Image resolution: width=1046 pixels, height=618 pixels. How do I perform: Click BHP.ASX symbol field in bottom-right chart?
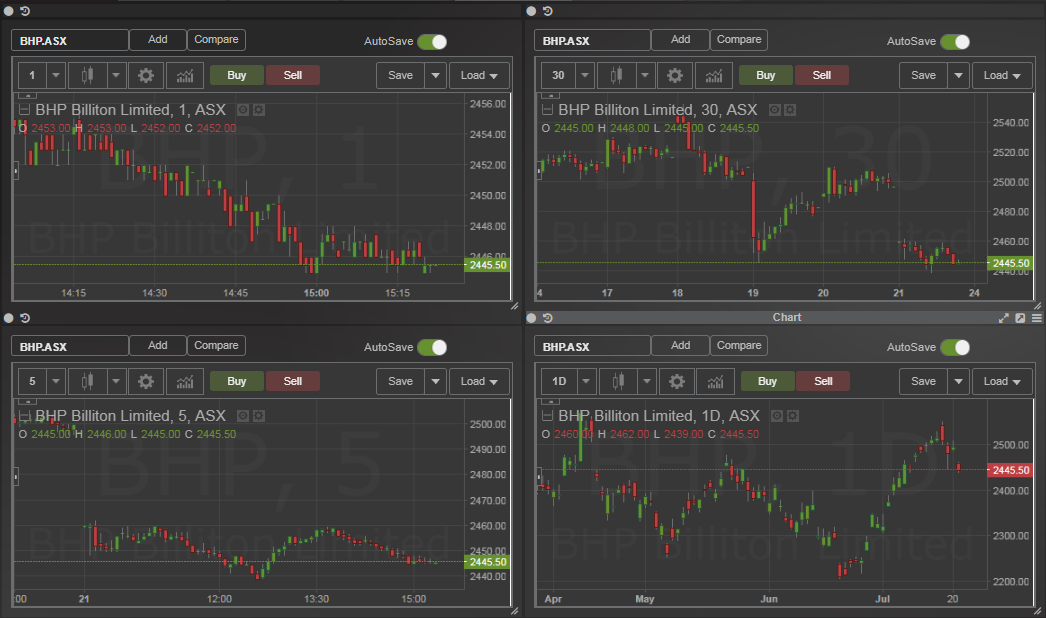(592, 346)
